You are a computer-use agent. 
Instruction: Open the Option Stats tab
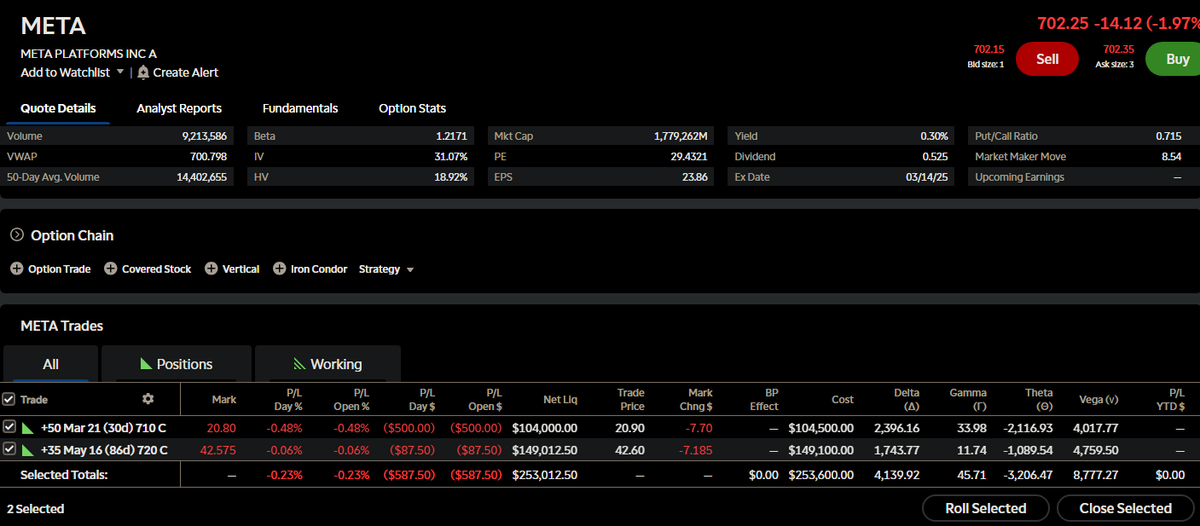(412, 108)
